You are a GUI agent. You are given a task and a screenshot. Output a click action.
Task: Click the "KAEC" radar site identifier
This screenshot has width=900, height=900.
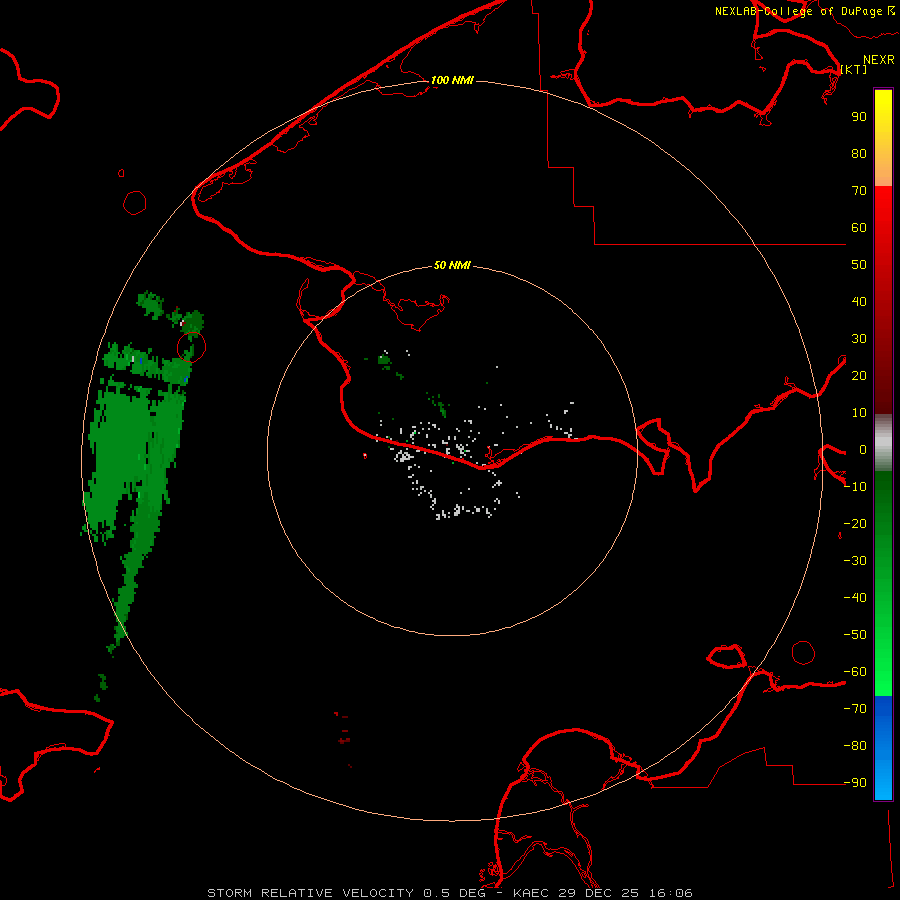(530, 893)
